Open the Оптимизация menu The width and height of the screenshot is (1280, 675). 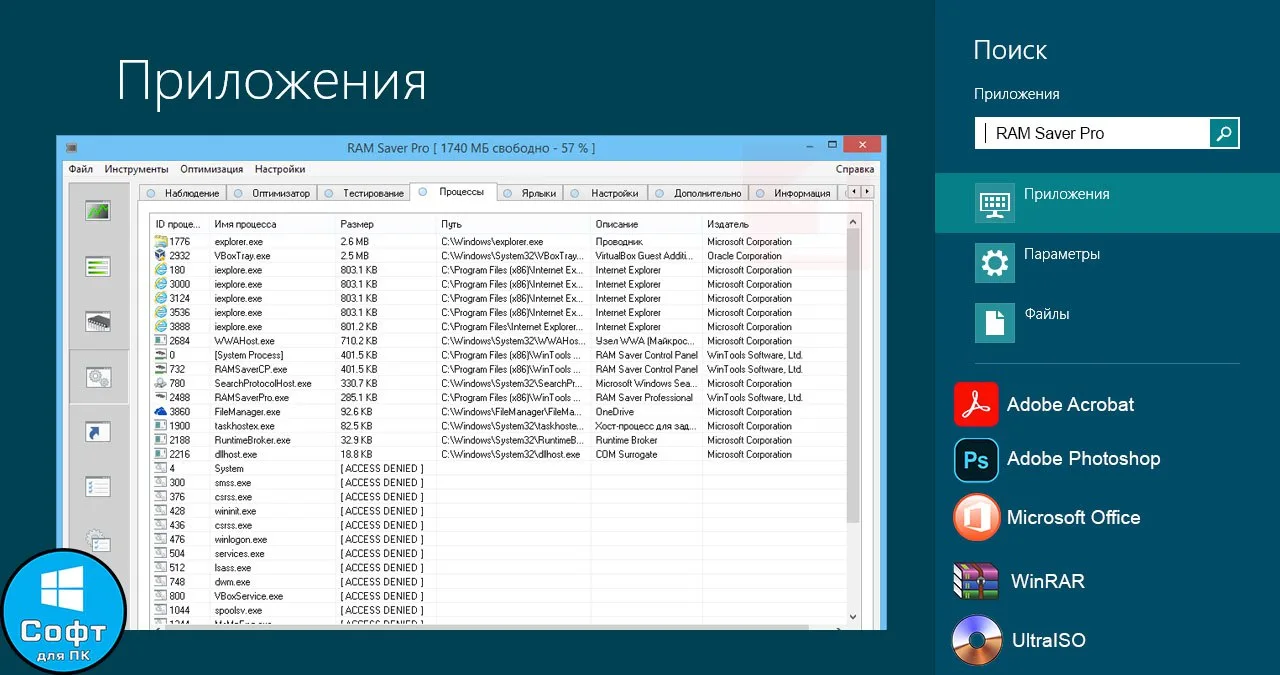(x=212, y=169)
